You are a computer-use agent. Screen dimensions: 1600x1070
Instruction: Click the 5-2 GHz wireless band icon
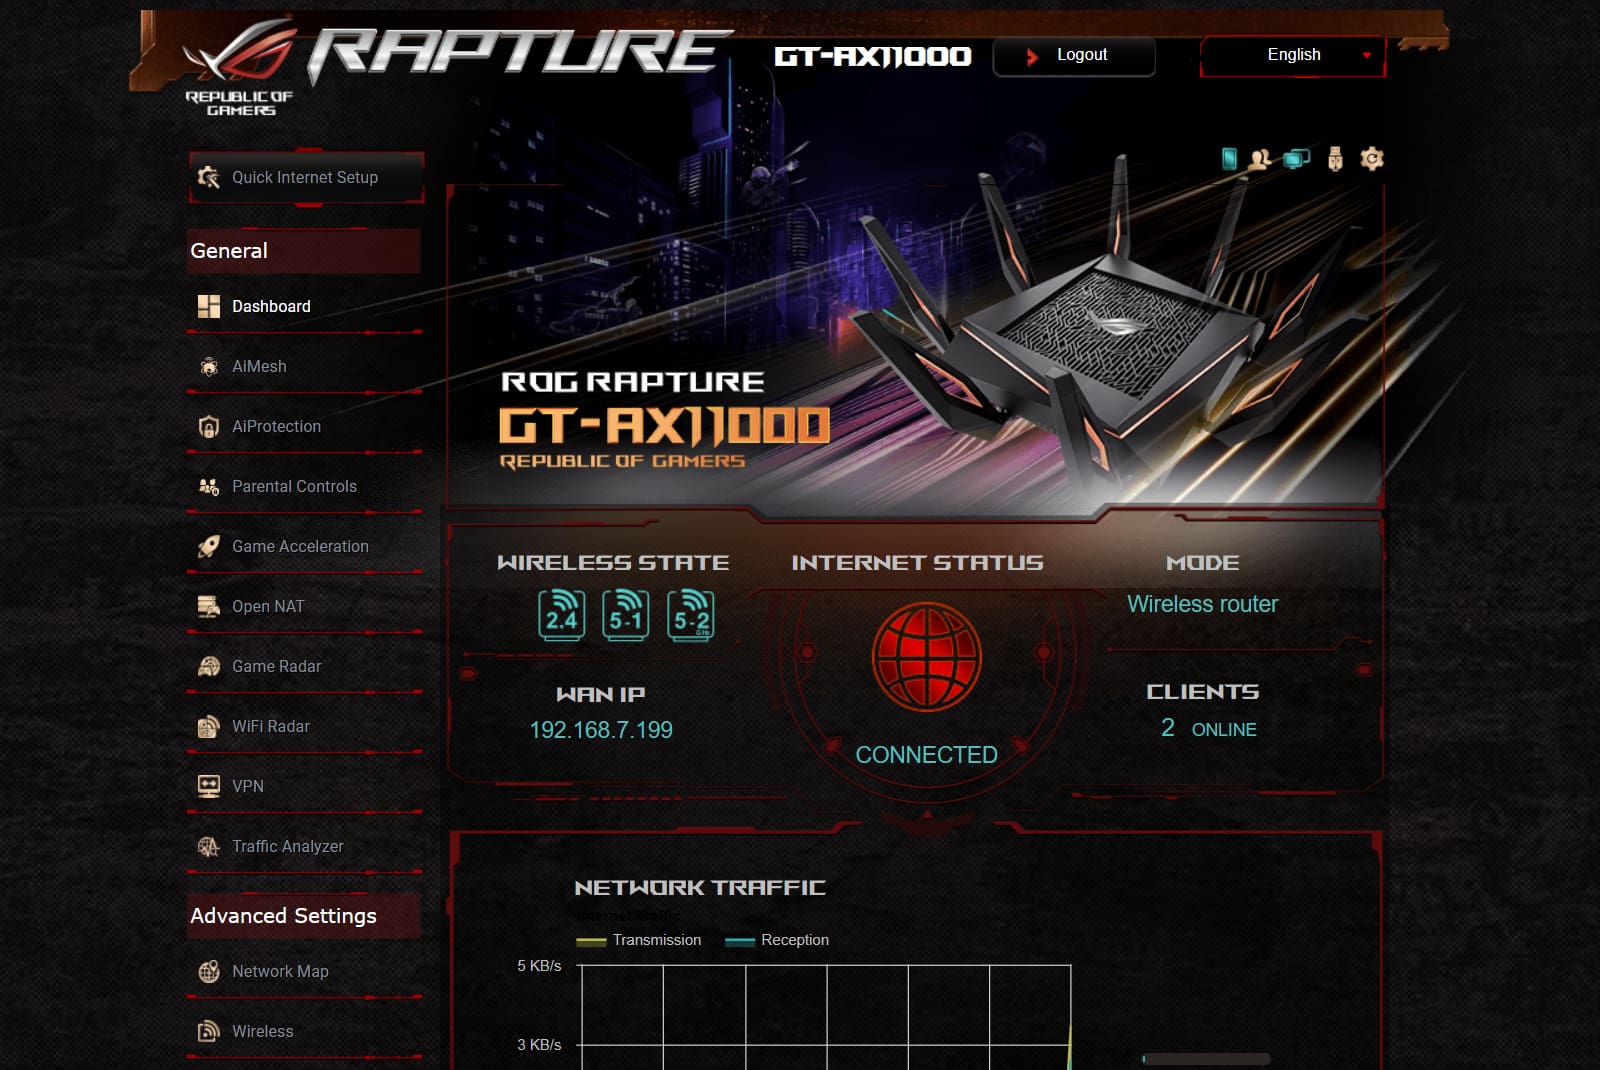click(x=690, y=614)
